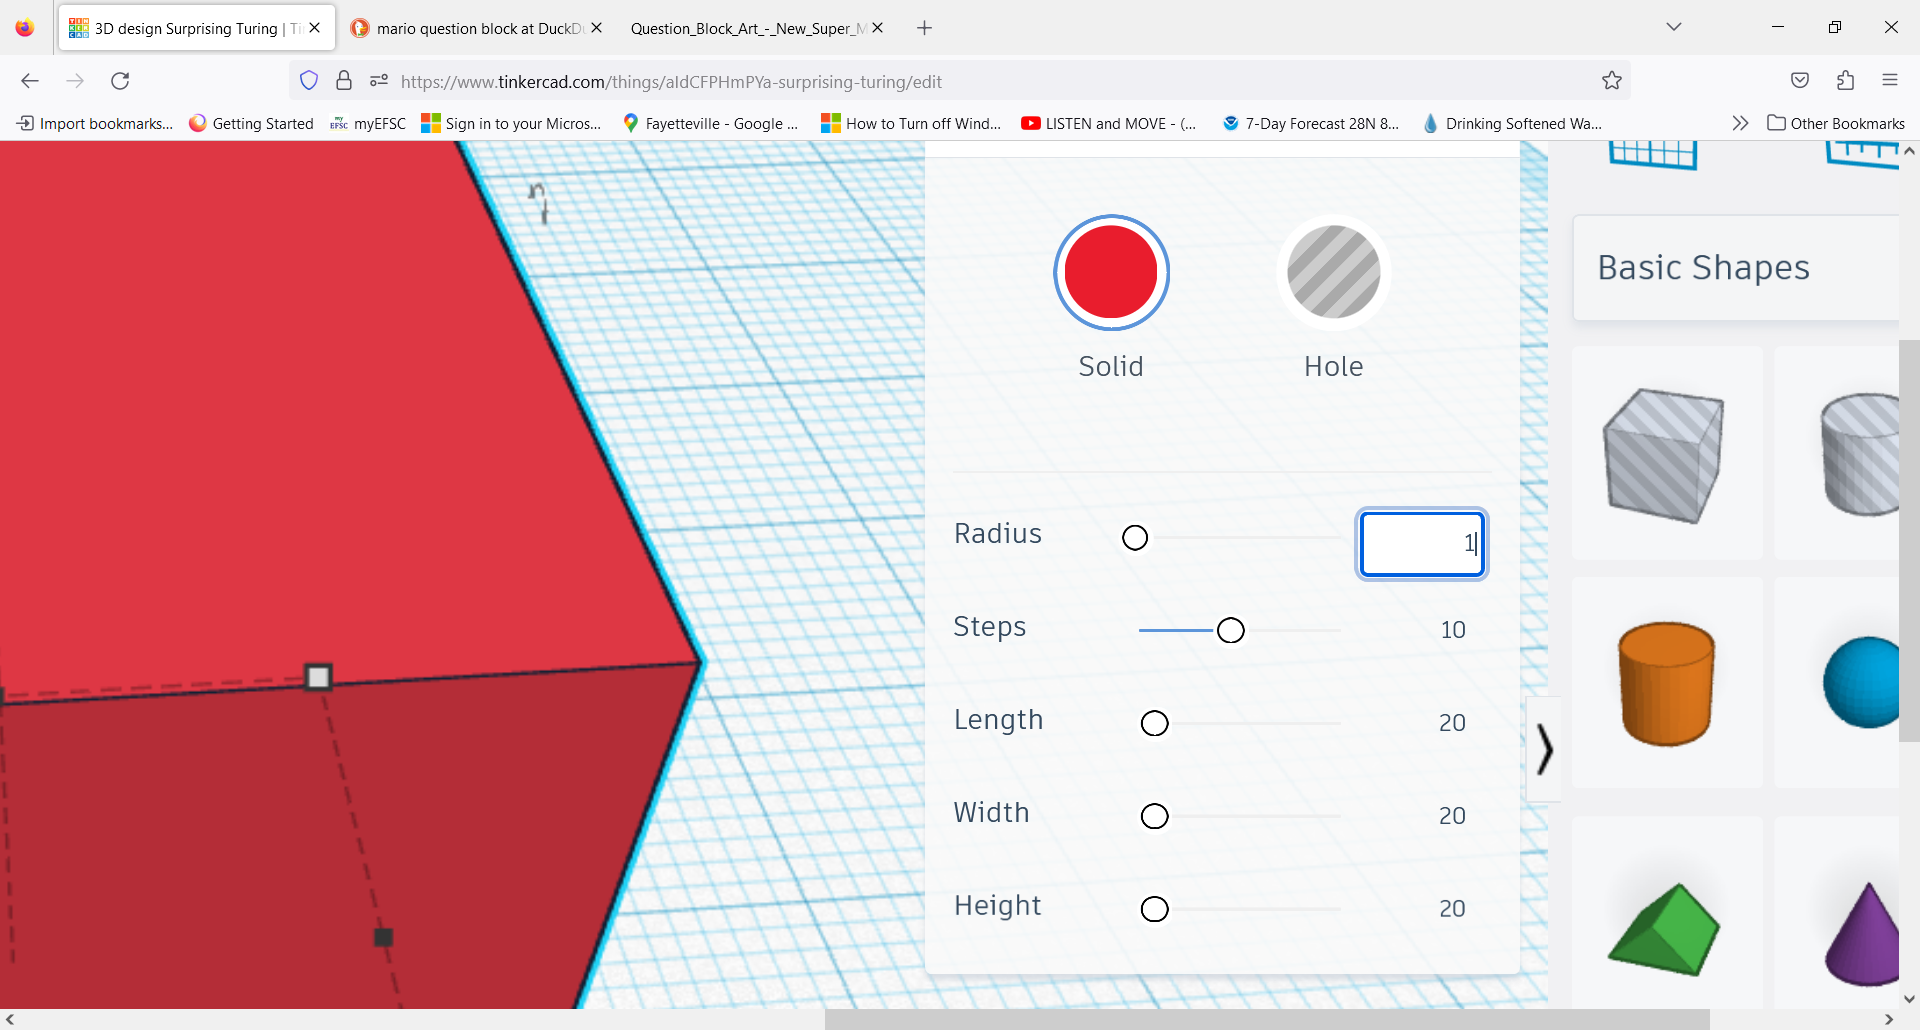Screen dimensions: 1920x1030
Task: Click the Height value 20
Action: coord(1452,909)
